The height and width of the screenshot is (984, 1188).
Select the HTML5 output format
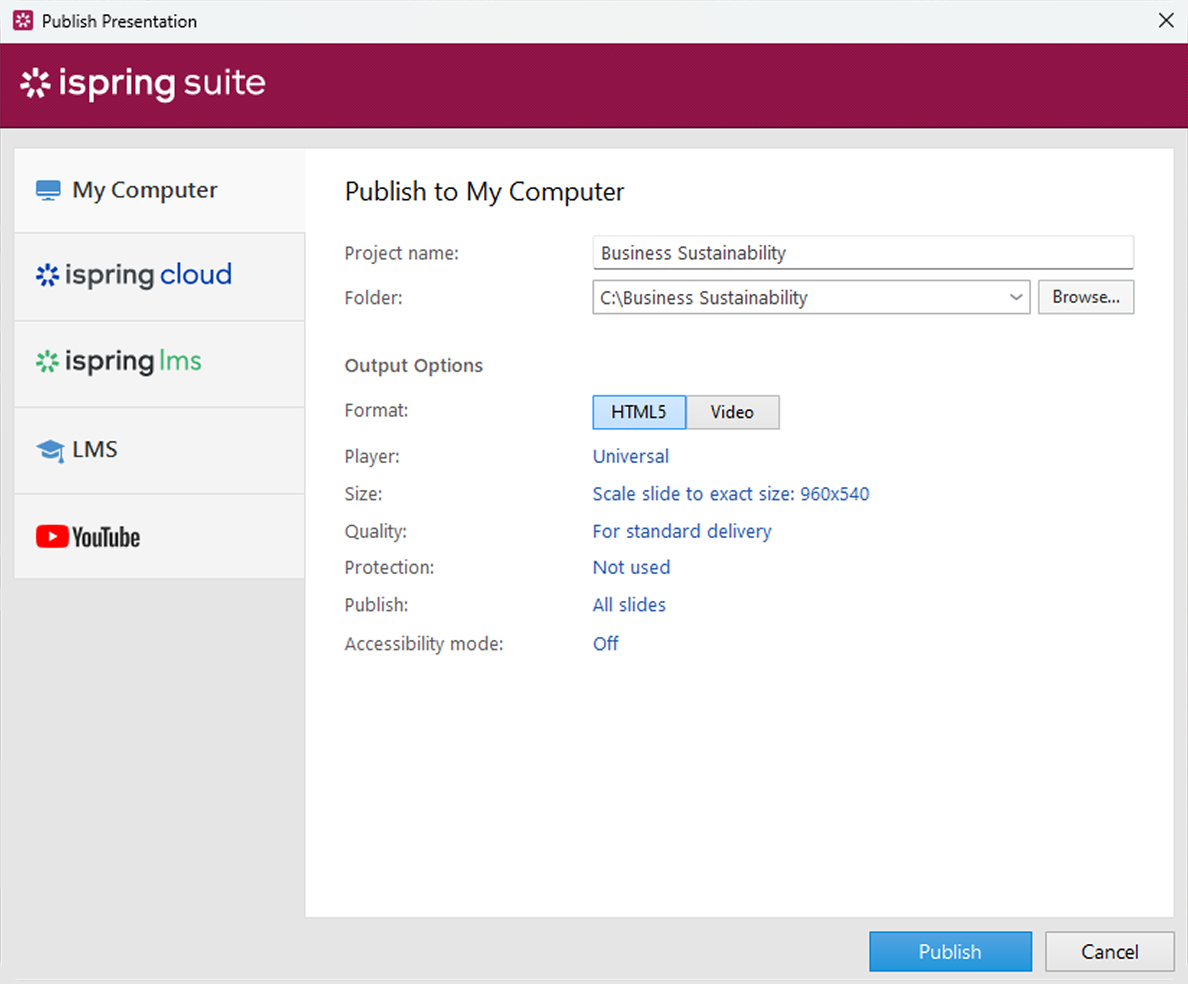click(x=638, y=412)
